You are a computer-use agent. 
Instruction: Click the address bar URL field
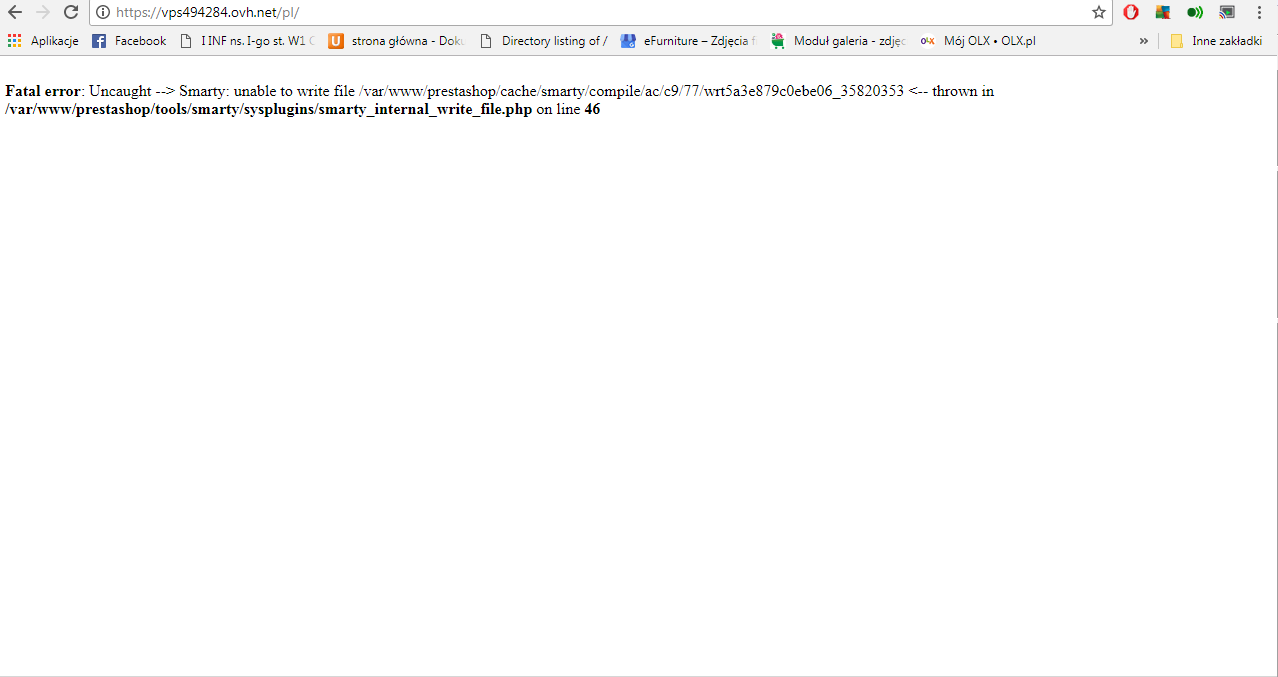pos(600,12)
